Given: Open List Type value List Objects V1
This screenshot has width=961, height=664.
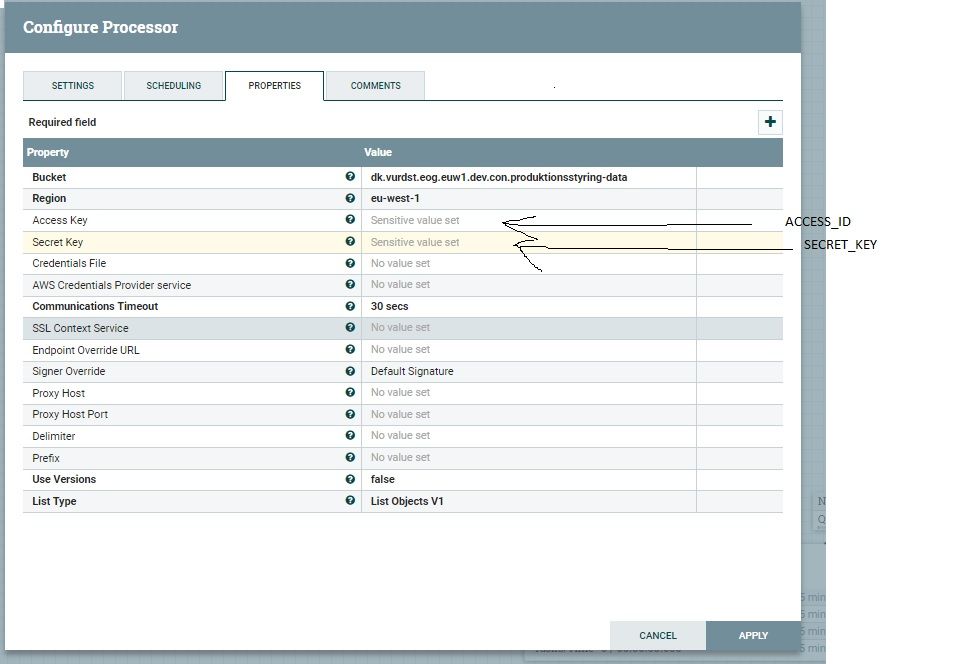Looking at the screenshot, I should [x=528, y=502].
